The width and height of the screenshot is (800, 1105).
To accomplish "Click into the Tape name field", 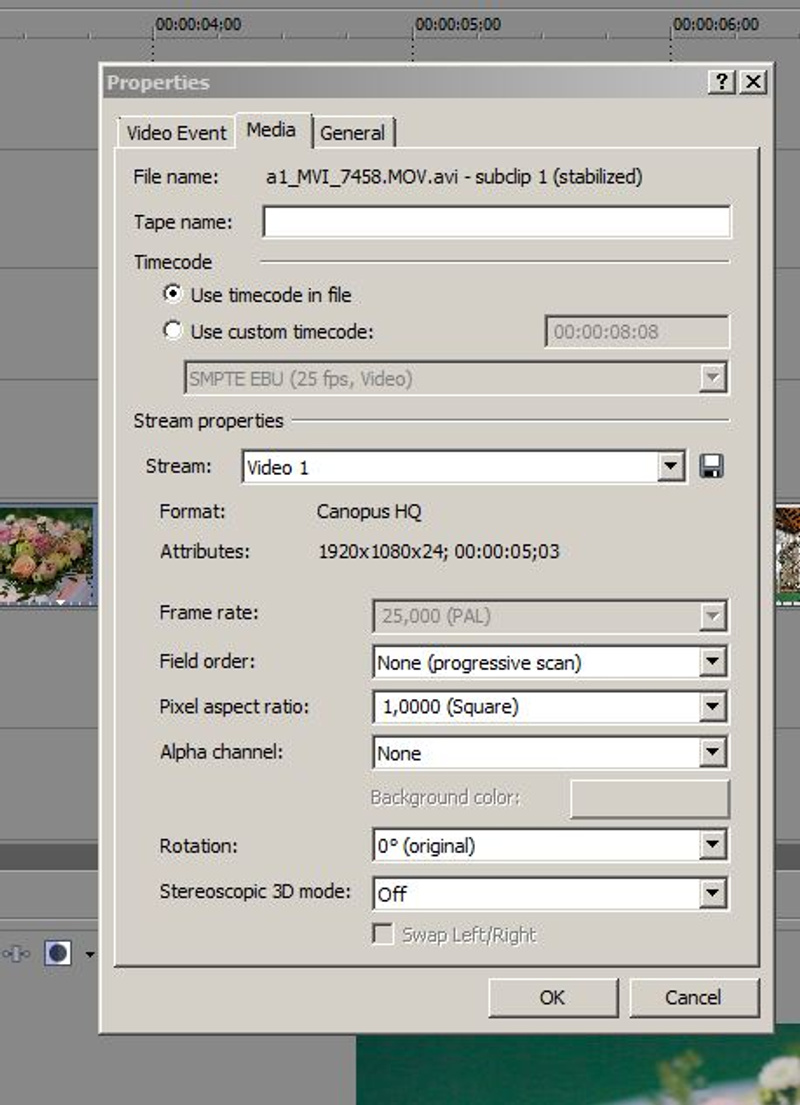I will coord(496,222).
